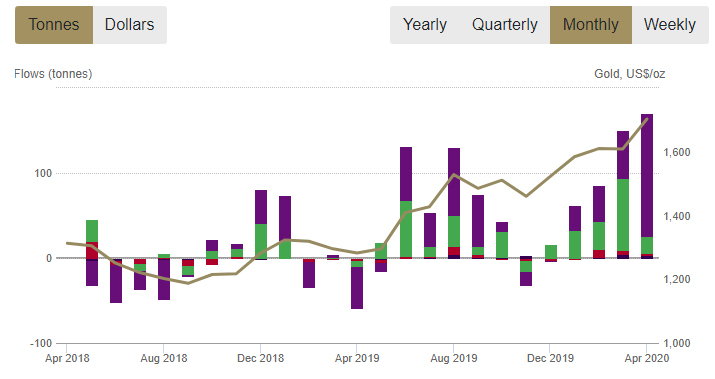The height and width of the screenshot is (379, 715).
Task: Click the tallest purple bar at Apr 2020
Action: (647, 176)
